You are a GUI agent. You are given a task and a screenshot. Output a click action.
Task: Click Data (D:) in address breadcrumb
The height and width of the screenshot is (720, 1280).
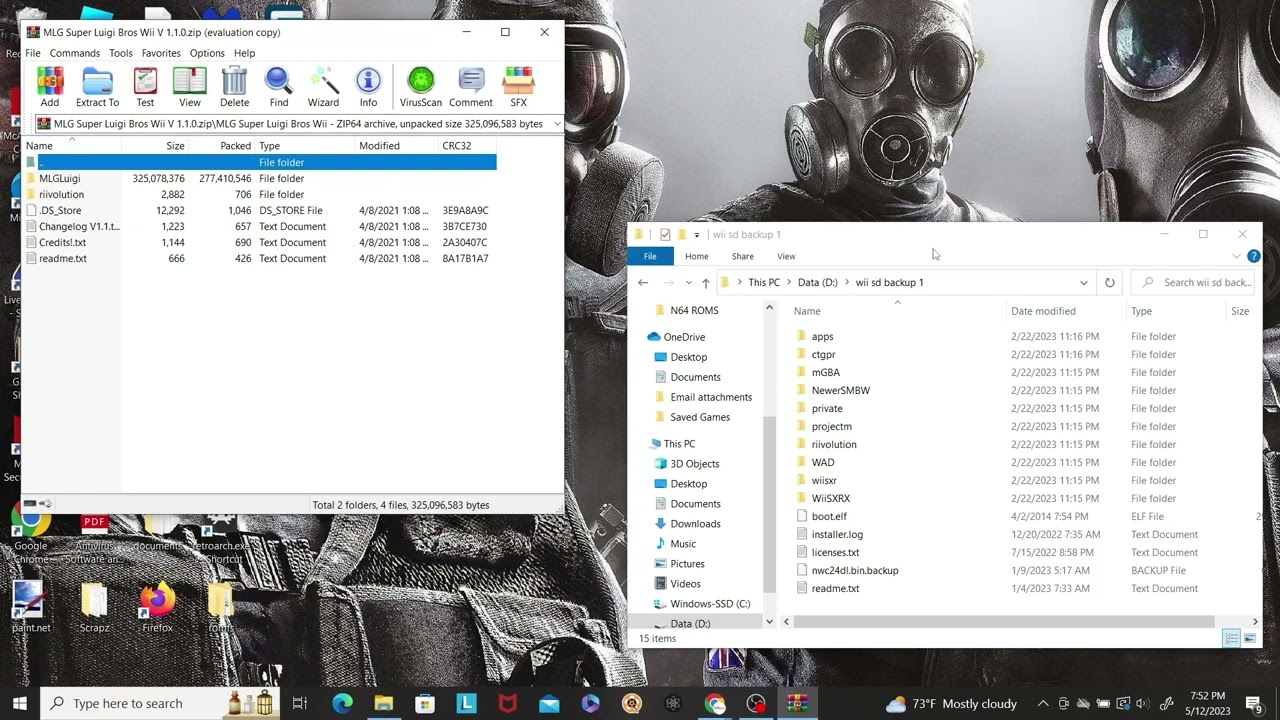(817, 282)
